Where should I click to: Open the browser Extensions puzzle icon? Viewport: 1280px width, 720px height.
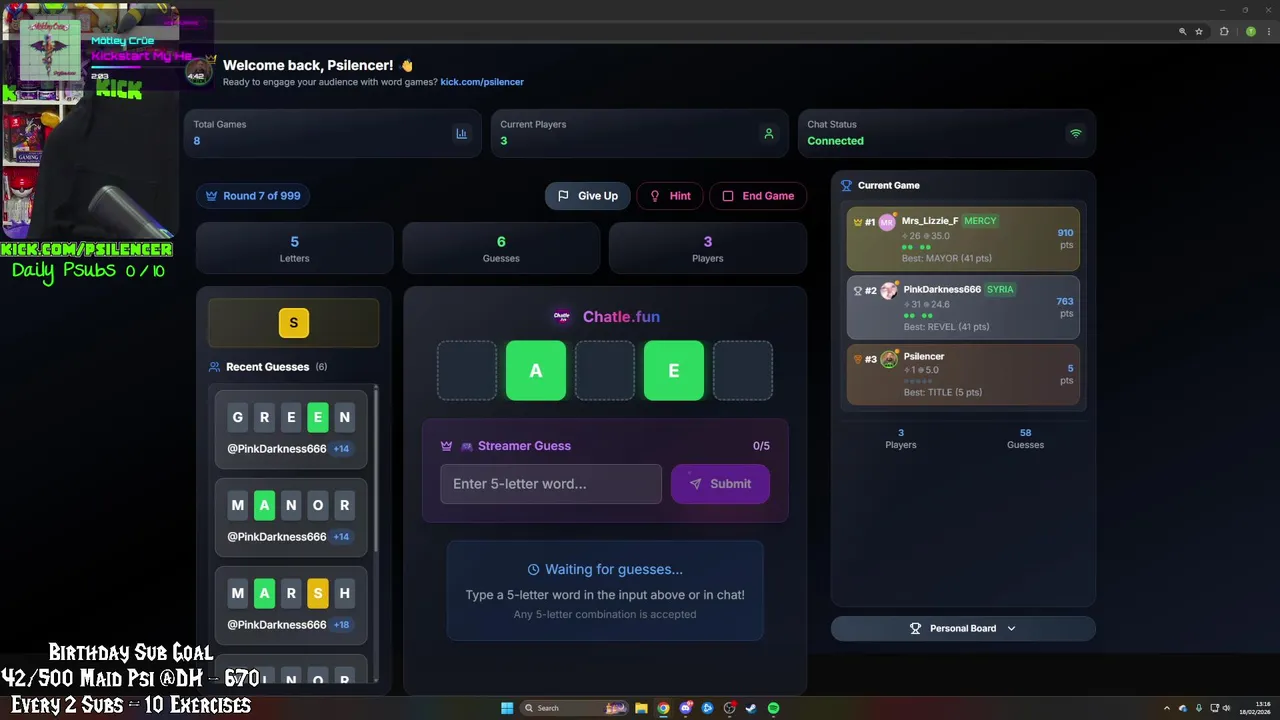(x=1224, y=31)
